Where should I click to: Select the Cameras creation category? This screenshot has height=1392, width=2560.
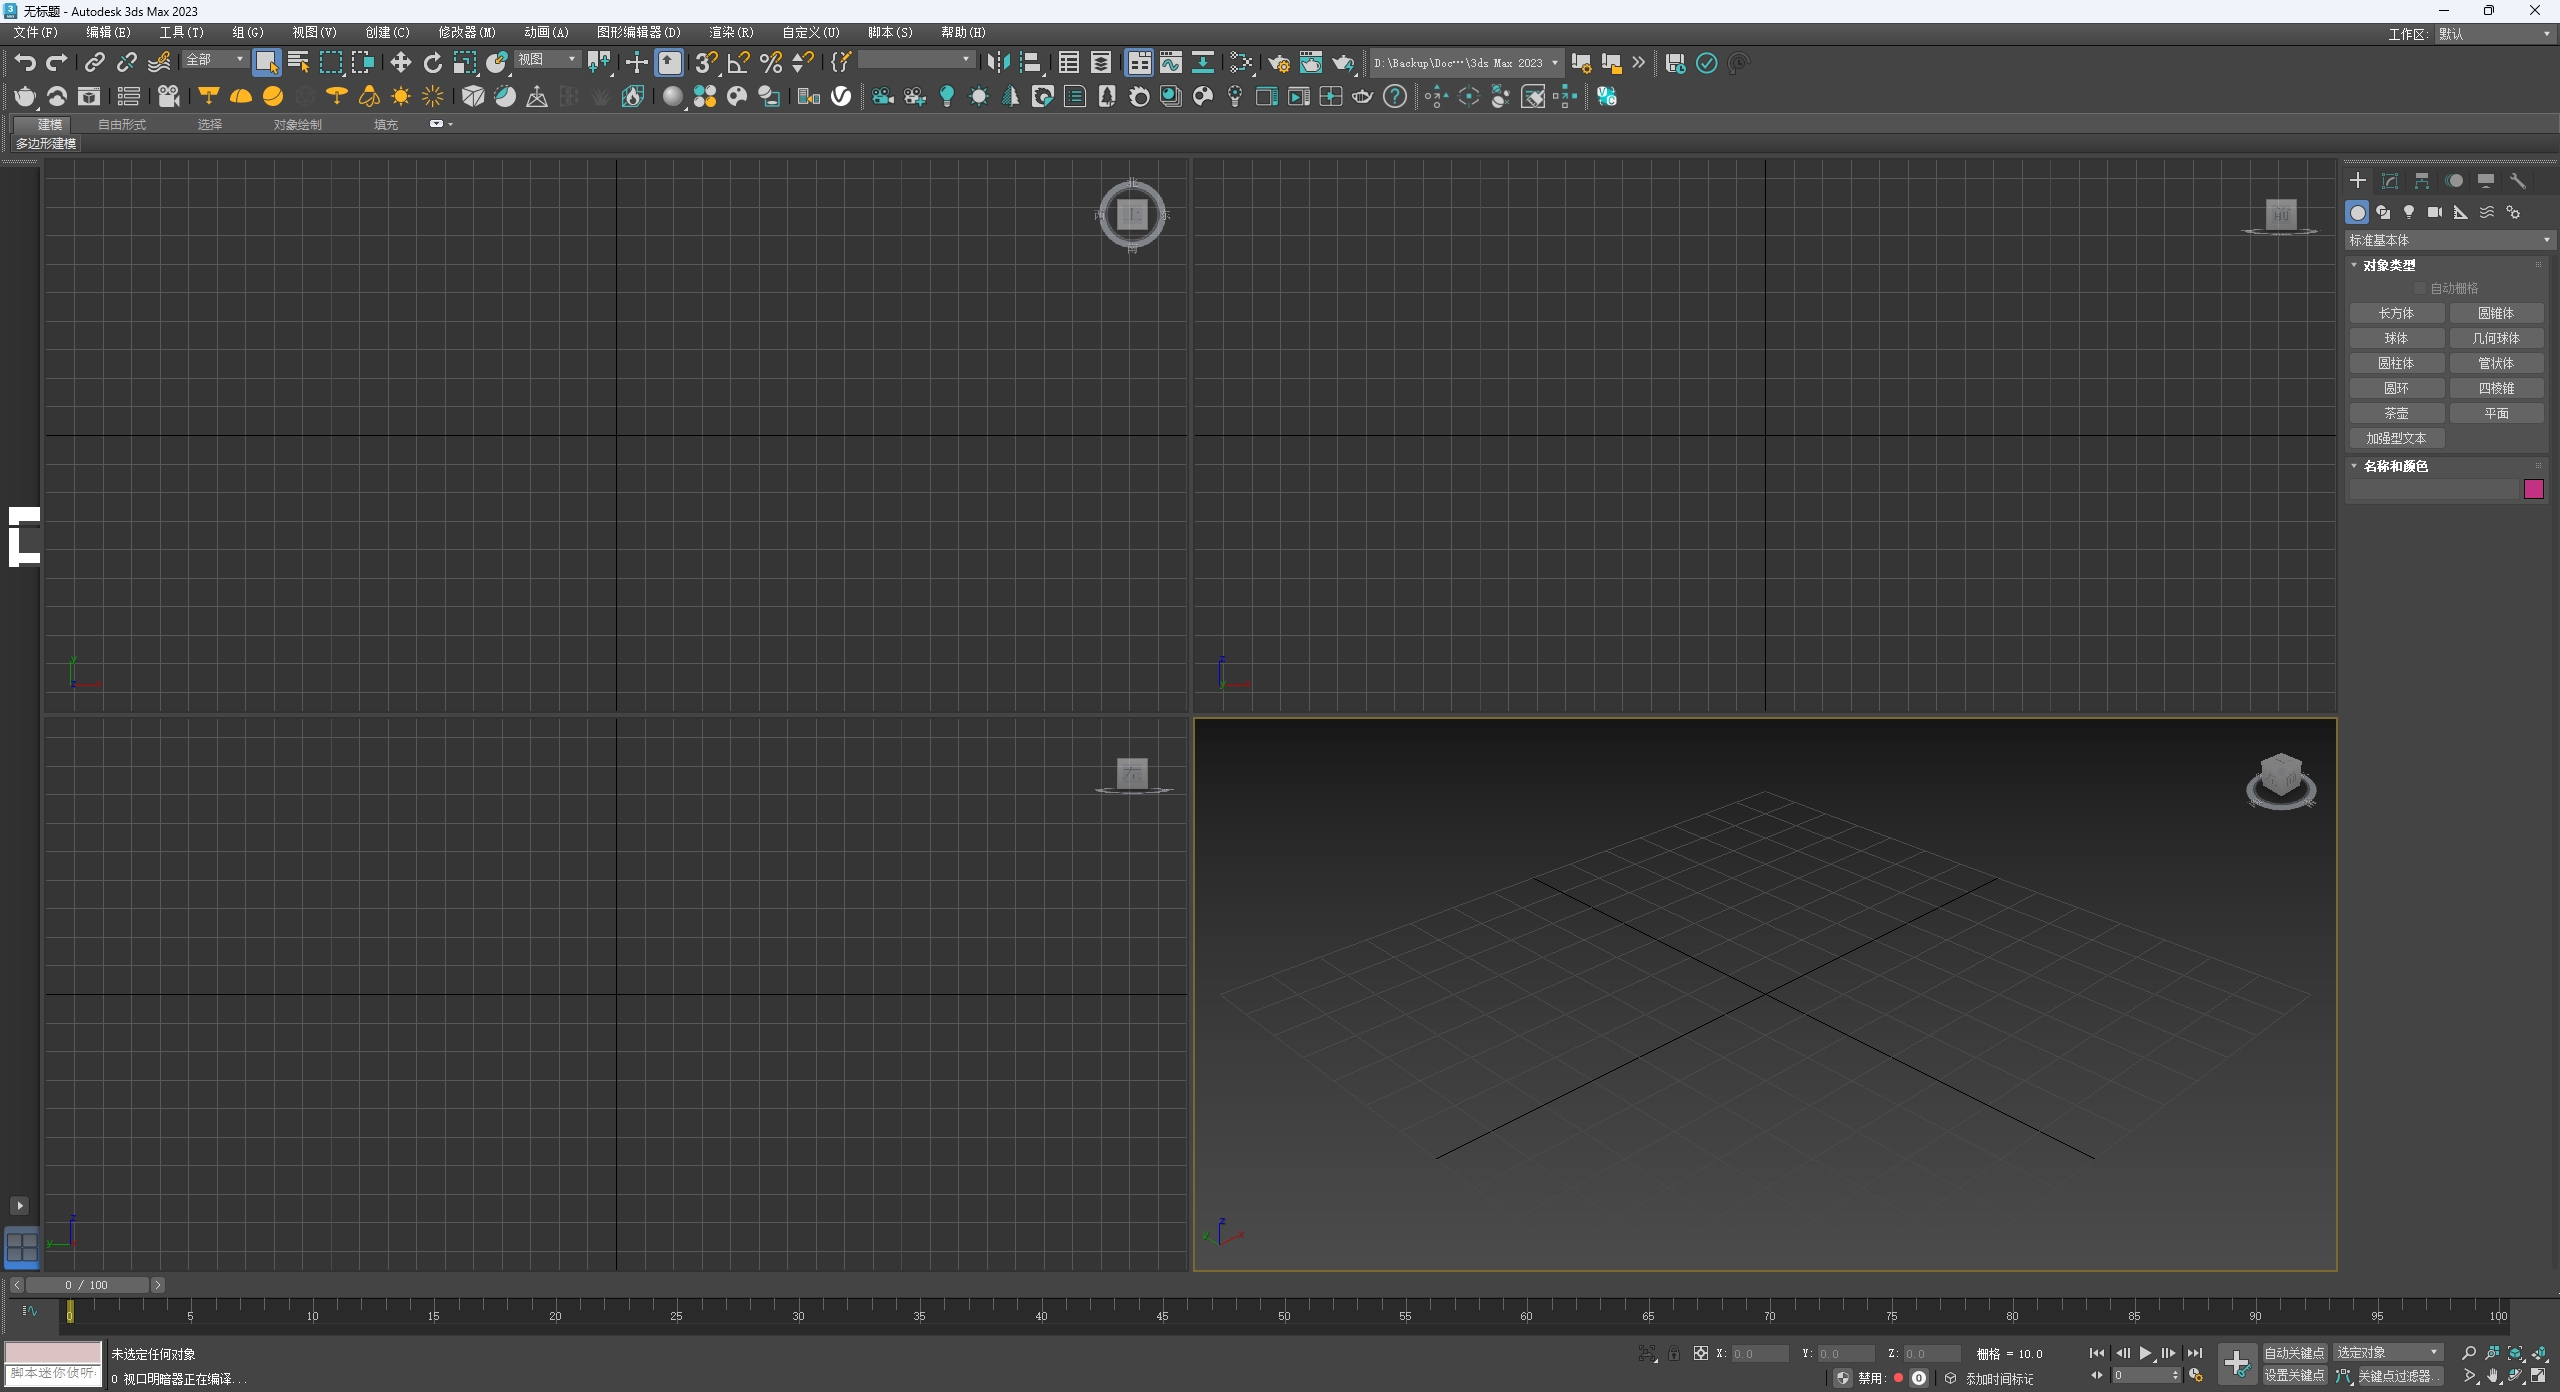(x=2434, y=214)
